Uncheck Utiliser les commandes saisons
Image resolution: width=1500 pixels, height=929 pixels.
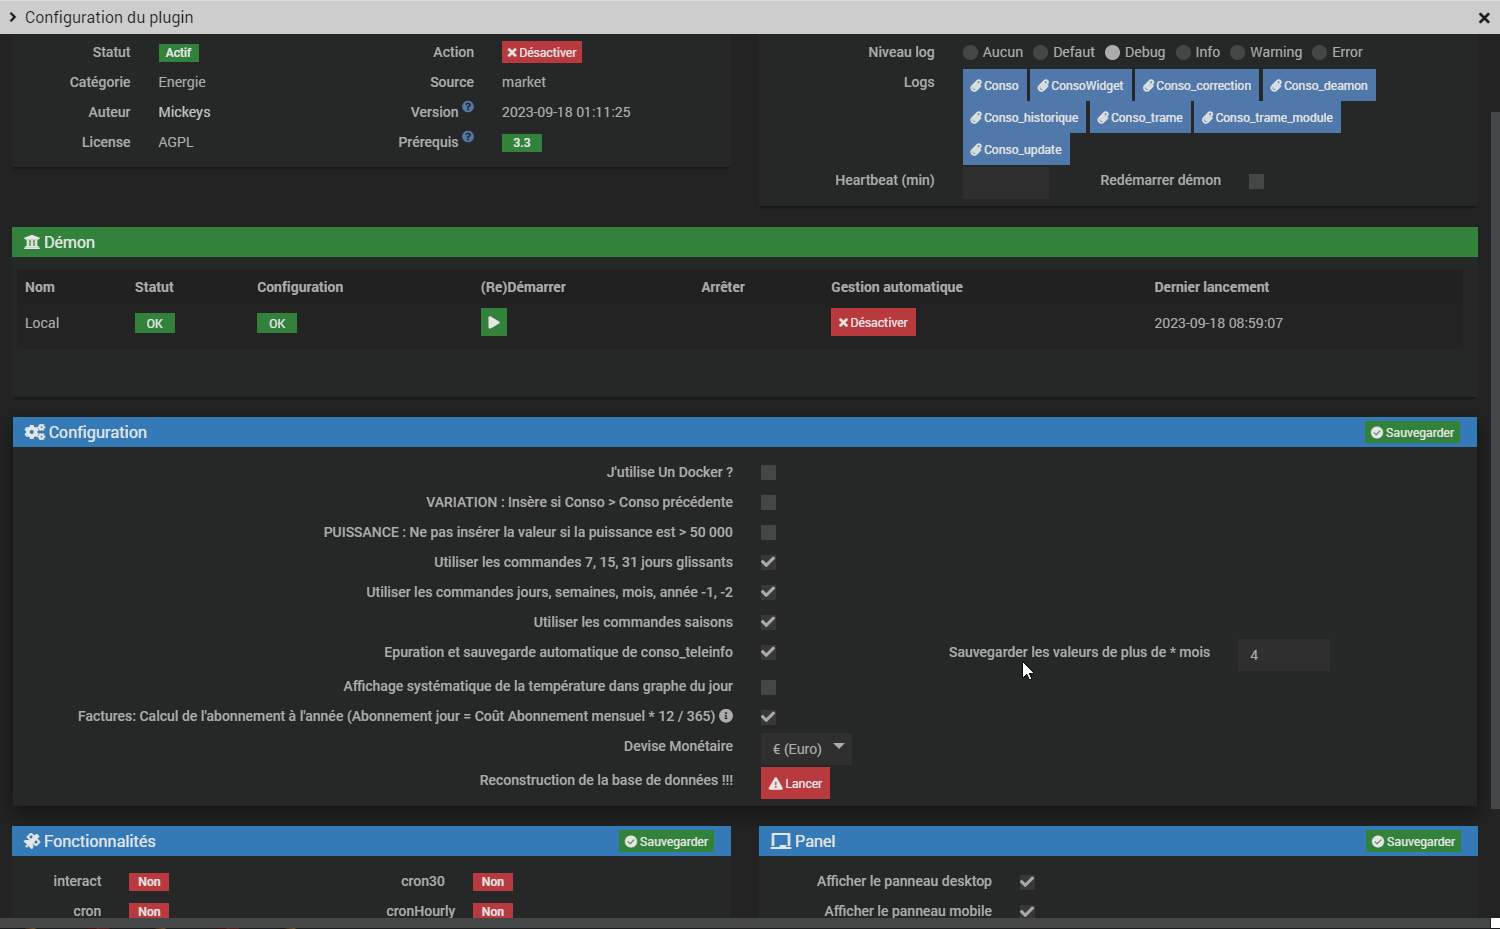pyautogui.click(x=768, y=622)
